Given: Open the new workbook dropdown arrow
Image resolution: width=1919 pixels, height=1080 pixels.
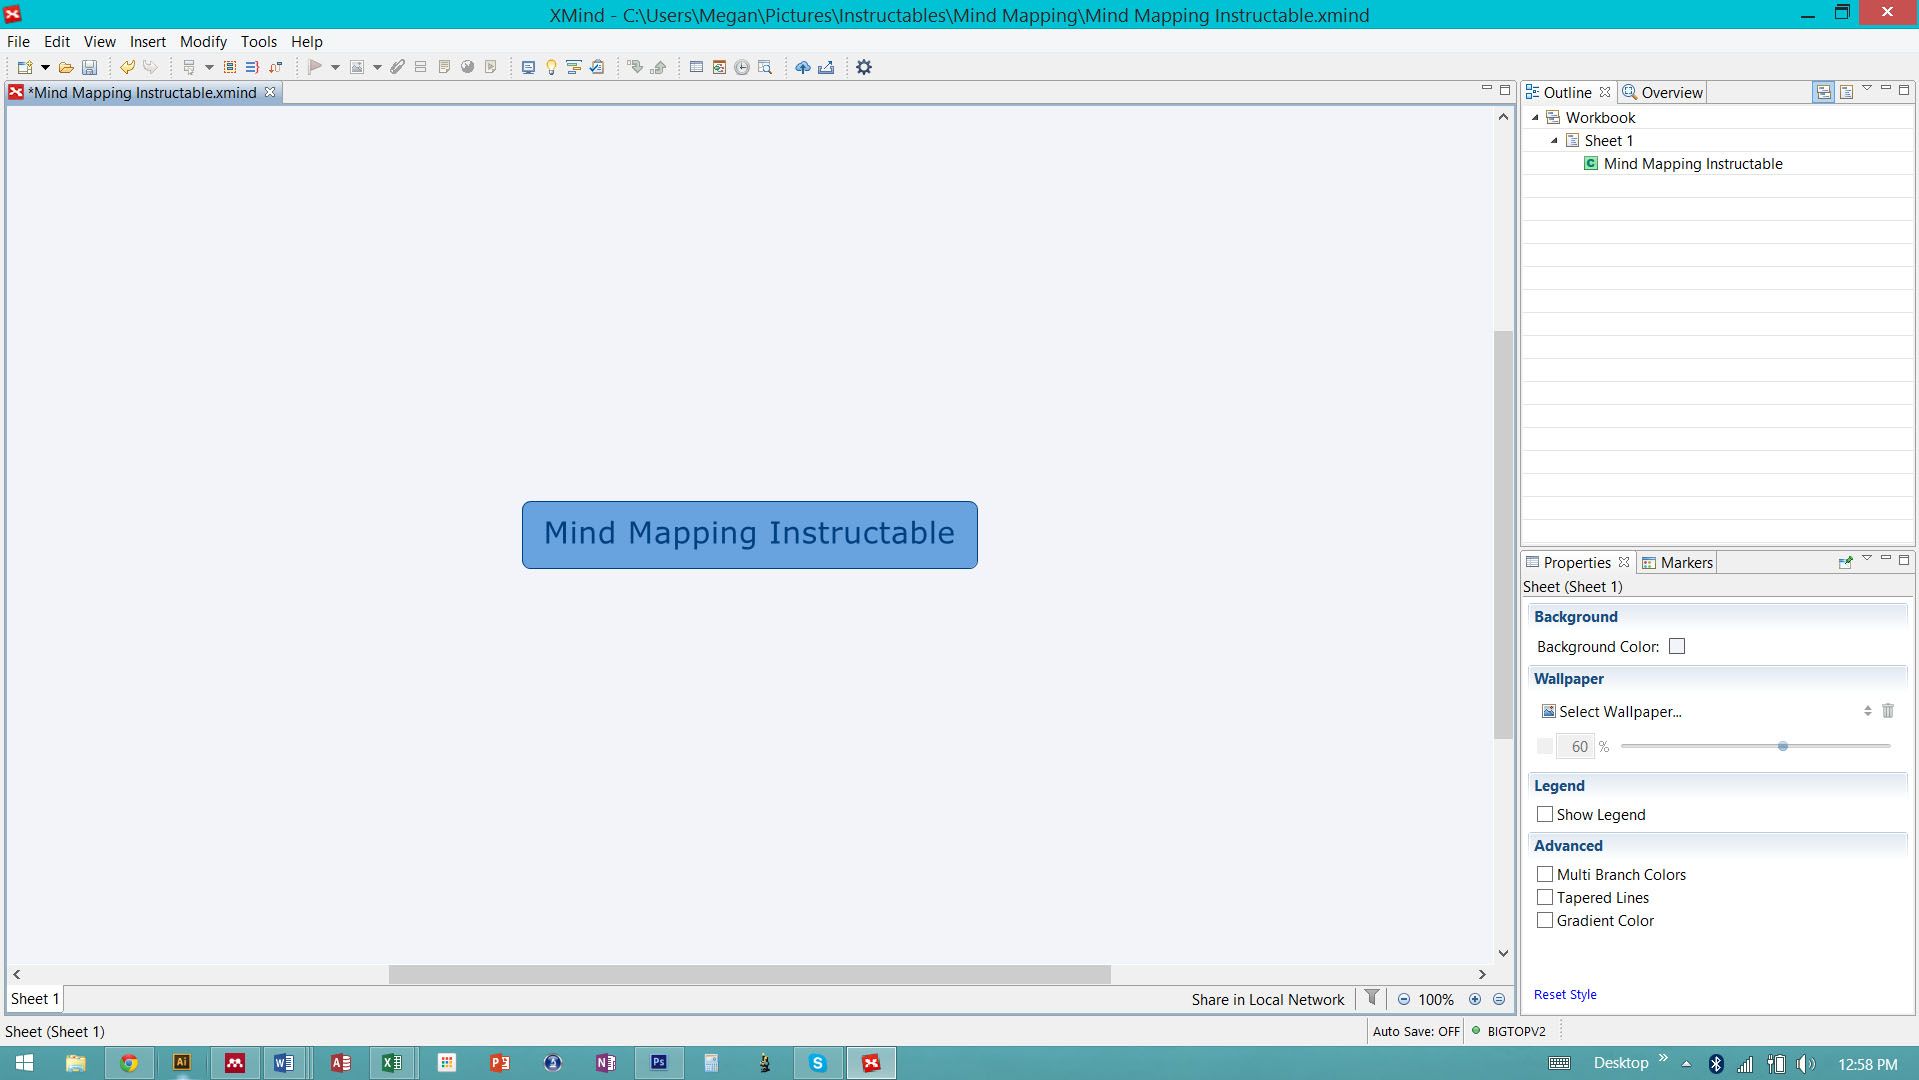Looking at the screenshot, I should coord(44,67).
